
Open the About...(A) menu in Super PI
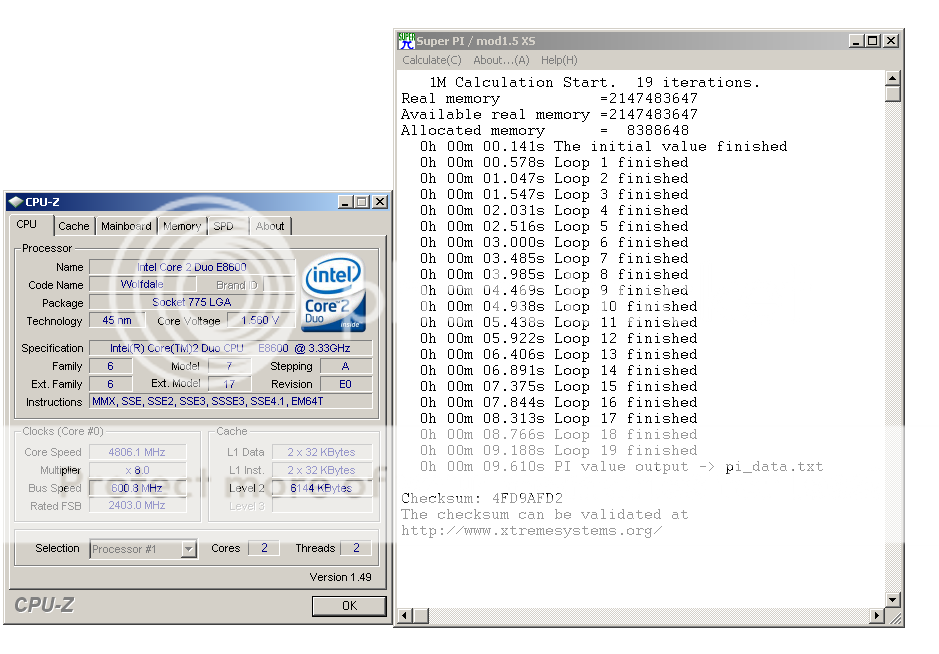pos(501,60)
